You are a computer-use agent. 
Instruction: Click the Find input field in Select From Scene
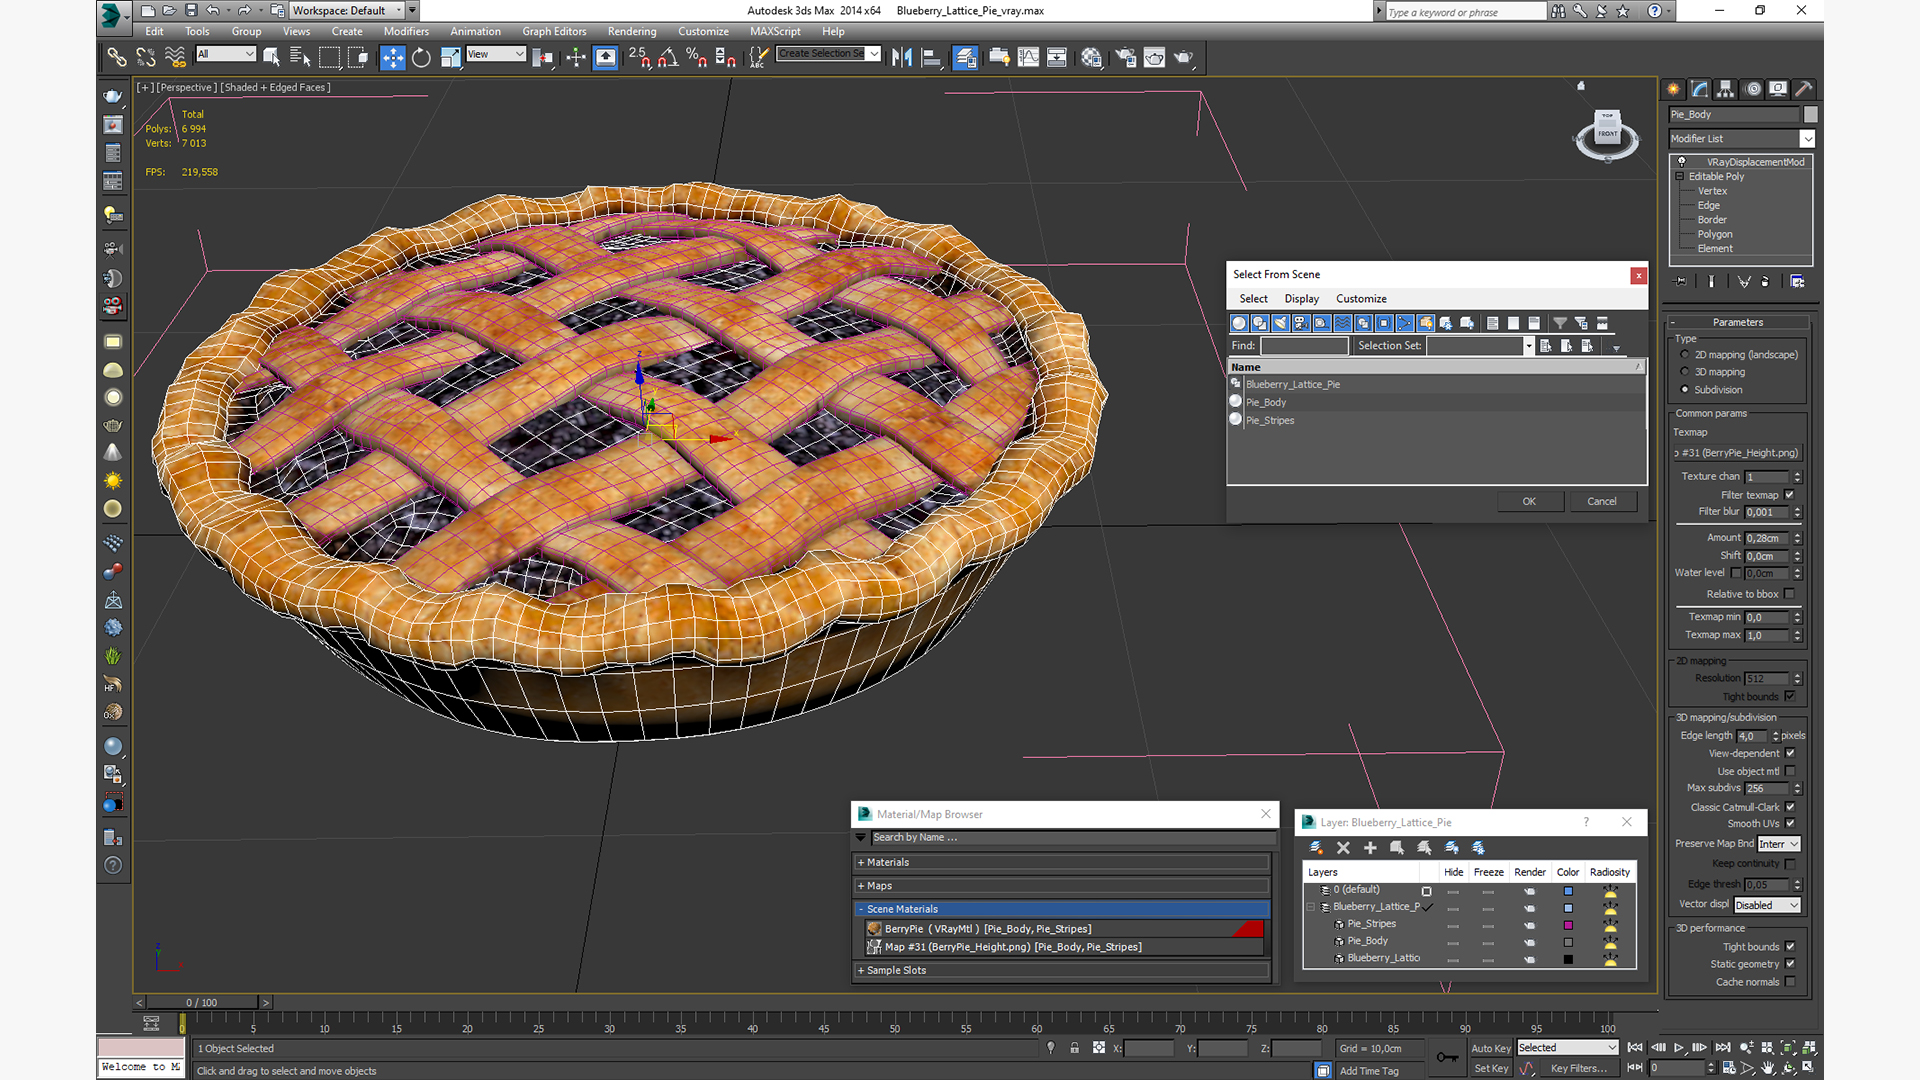[1304, 346]
